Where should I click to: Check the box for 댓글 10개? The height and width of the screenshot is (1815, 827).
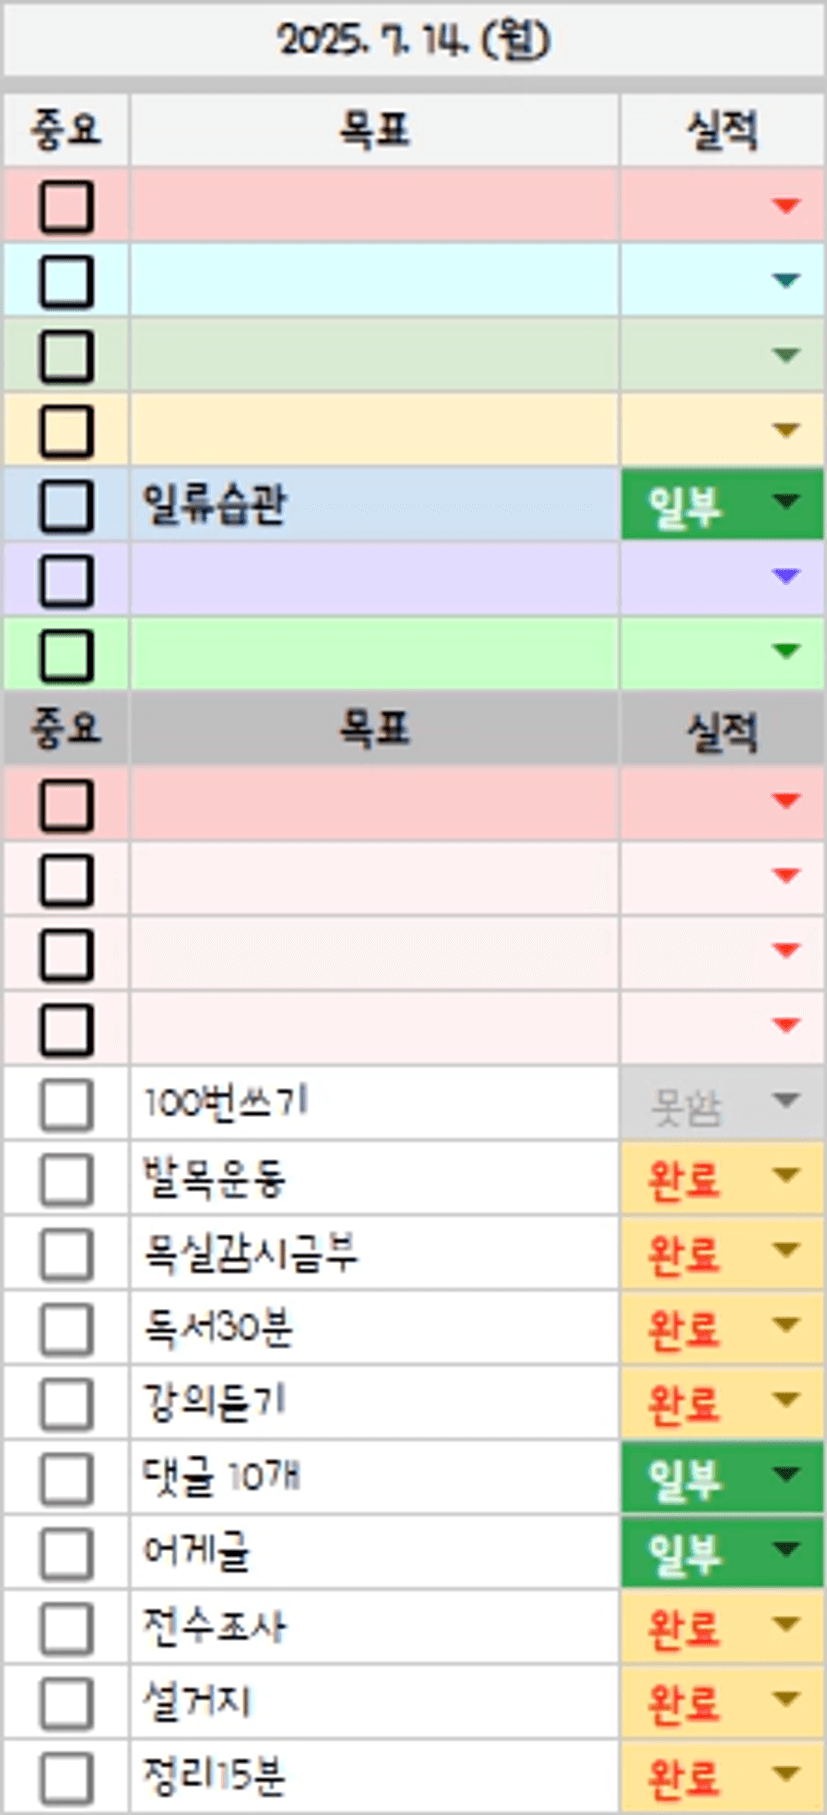66,1478
